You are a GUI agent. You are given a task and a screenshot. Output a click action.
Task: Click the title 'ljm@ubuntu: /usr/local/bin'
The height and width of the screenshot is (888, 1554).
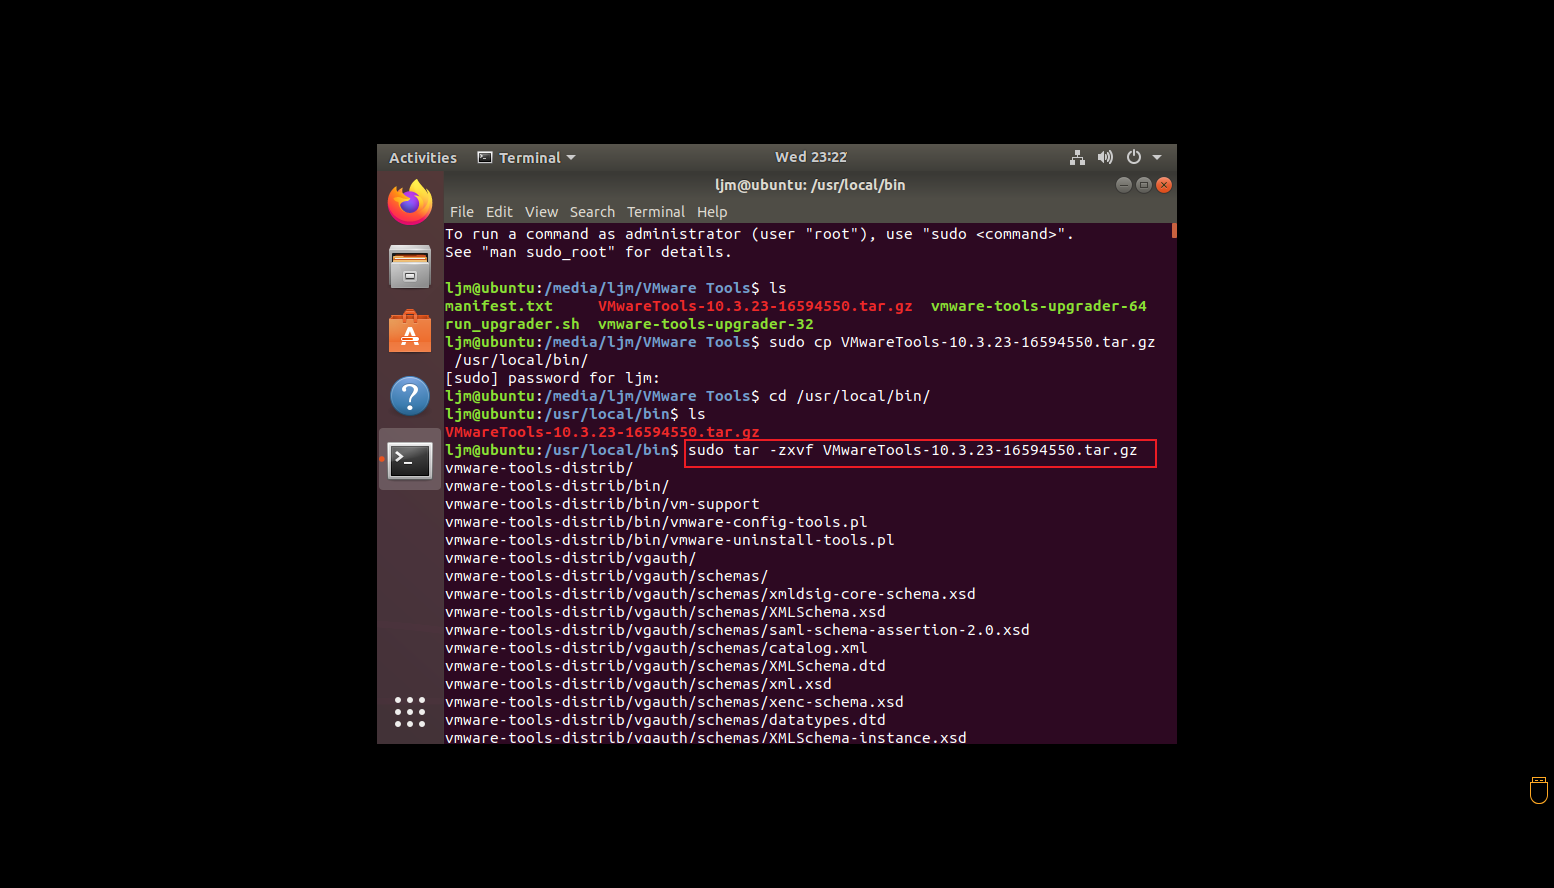pos(810,185)
